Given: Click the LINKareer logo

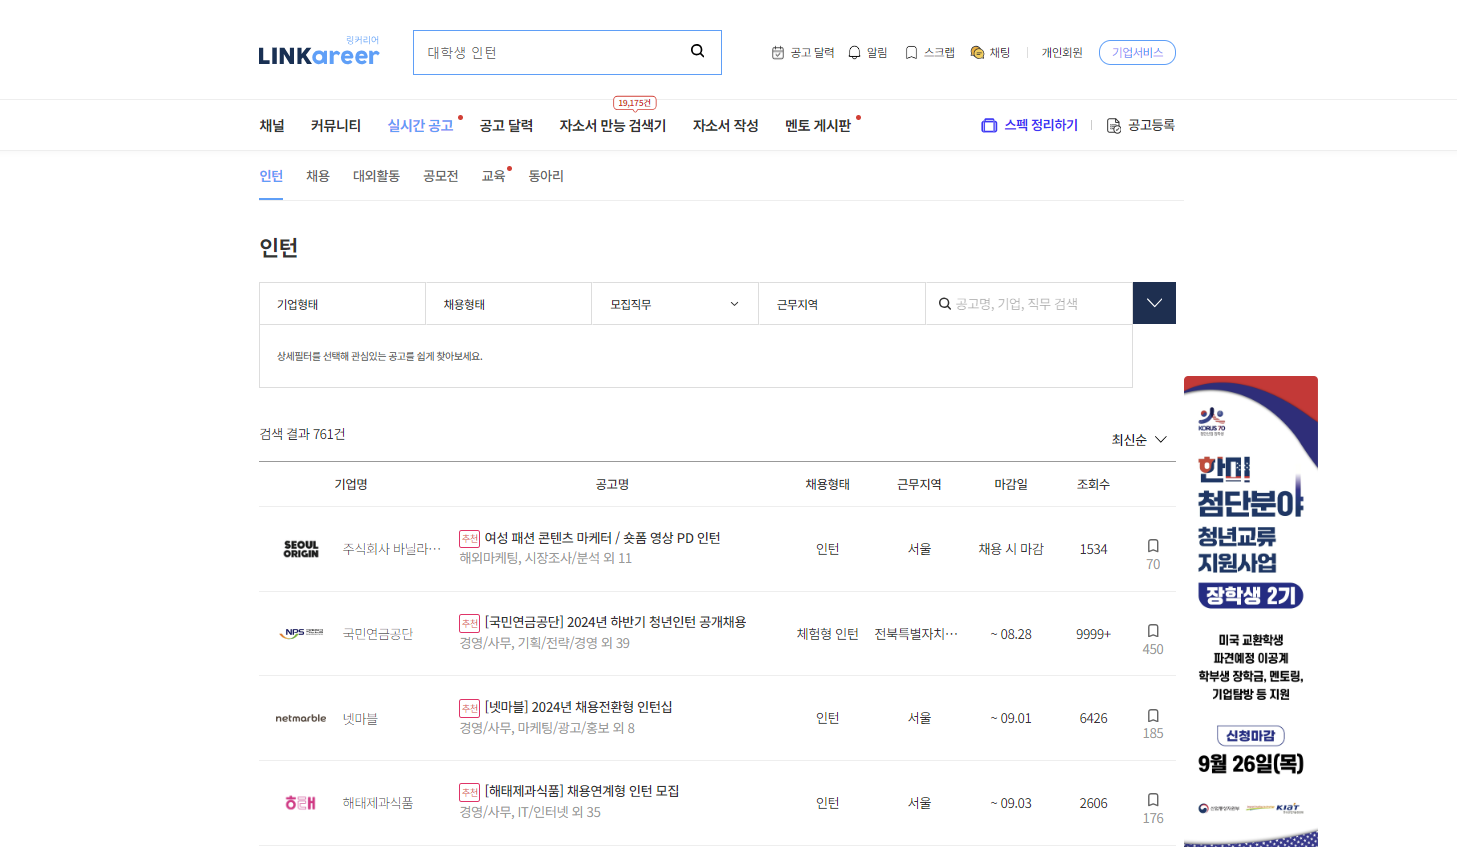Looking at the screenshot, I should tap(318, 55).
